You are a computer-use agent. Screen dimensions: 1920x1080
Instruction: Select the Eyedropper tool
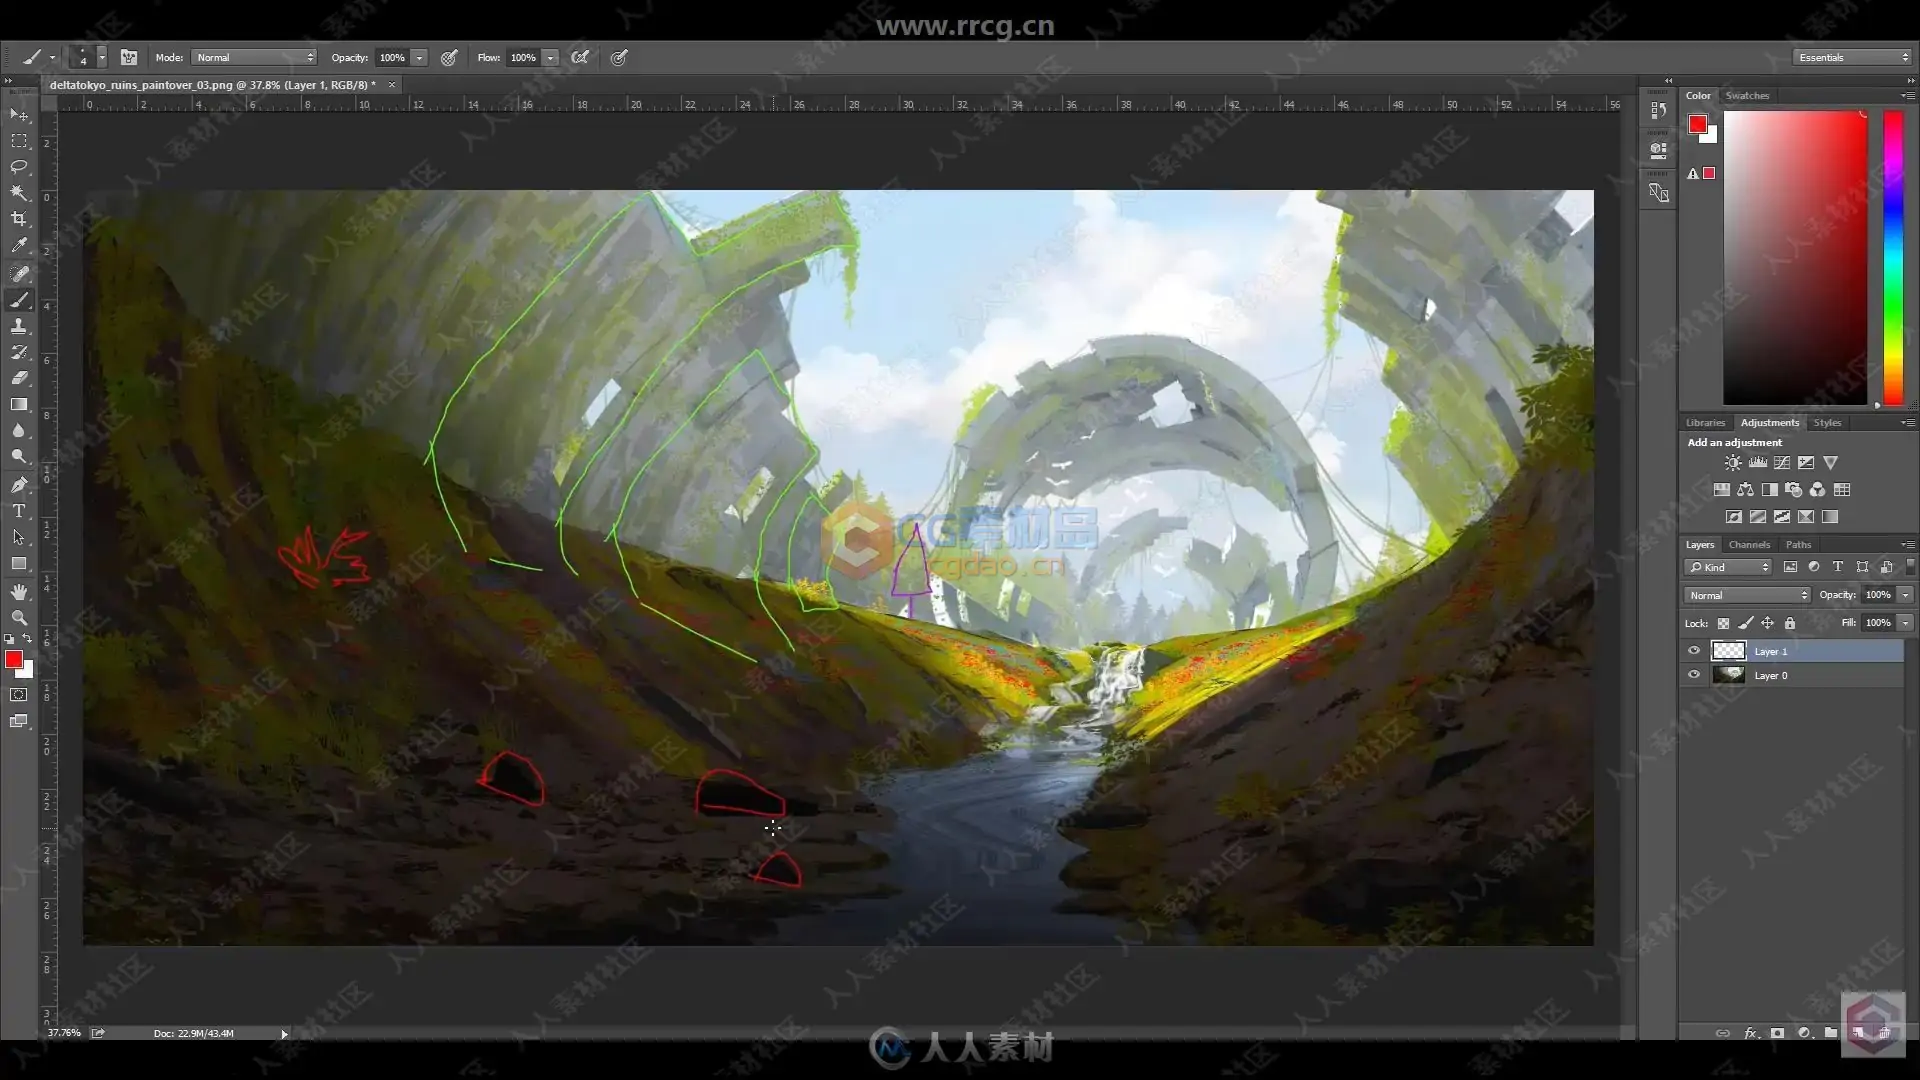pyautogui.click(x=19, y=245)
